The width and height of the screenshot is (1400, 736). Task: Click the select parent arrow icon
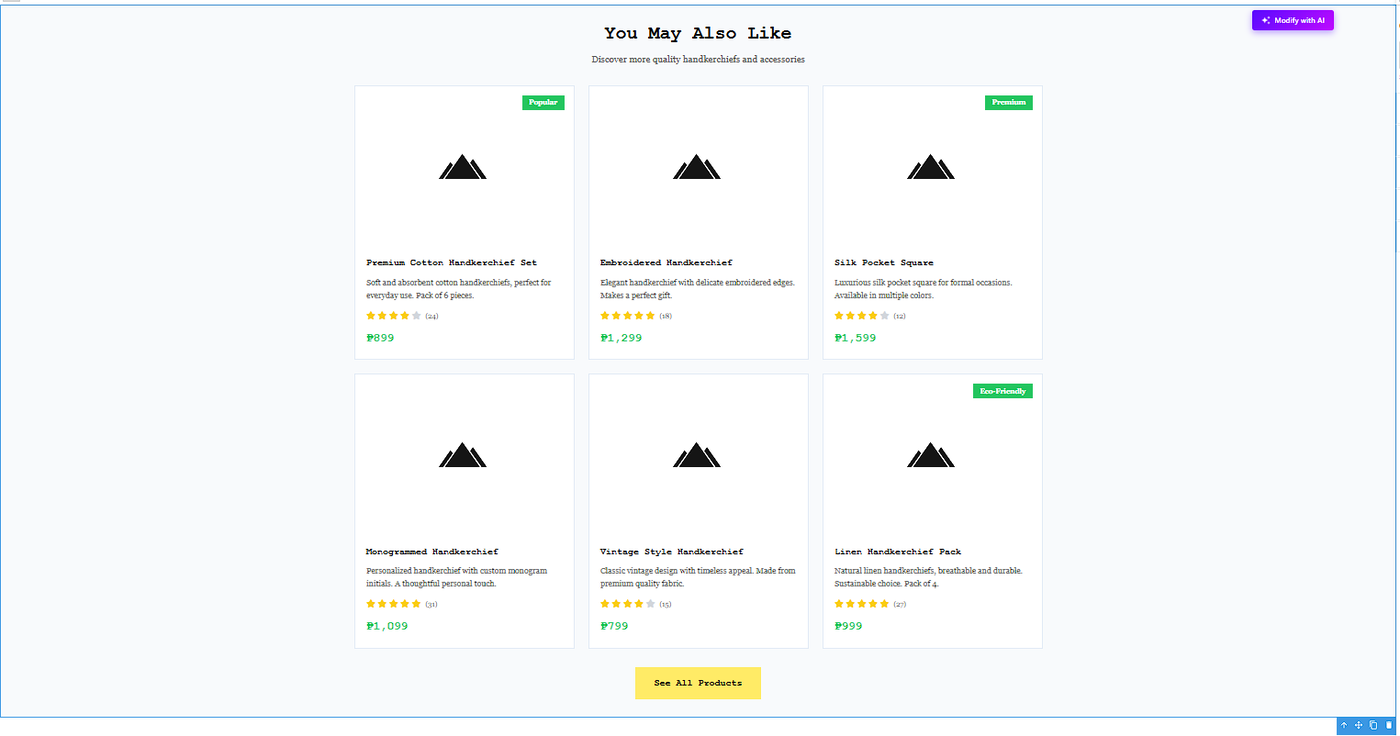click(1344, 725)
